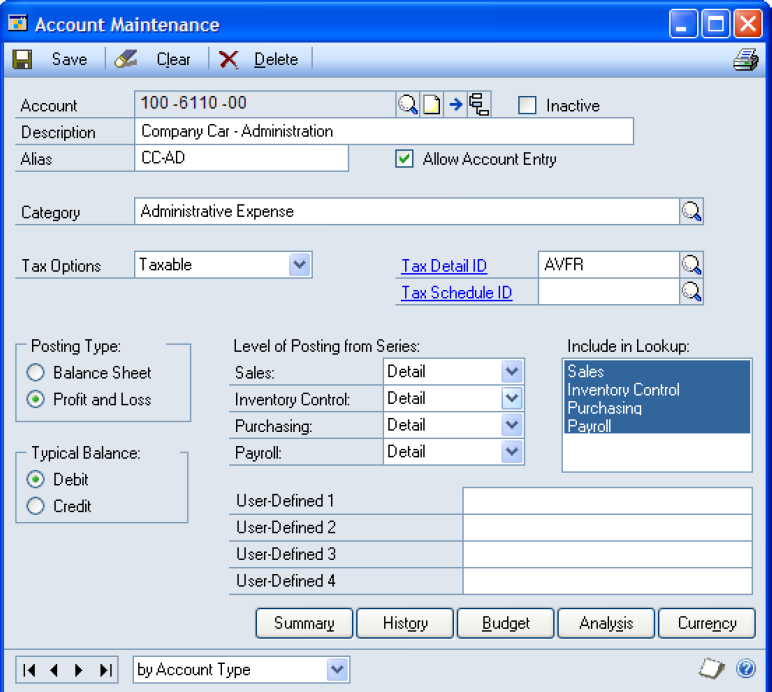This screenshot has height=692, width=772.
Task: Click the Budget button
Action: tap(505, 623)
